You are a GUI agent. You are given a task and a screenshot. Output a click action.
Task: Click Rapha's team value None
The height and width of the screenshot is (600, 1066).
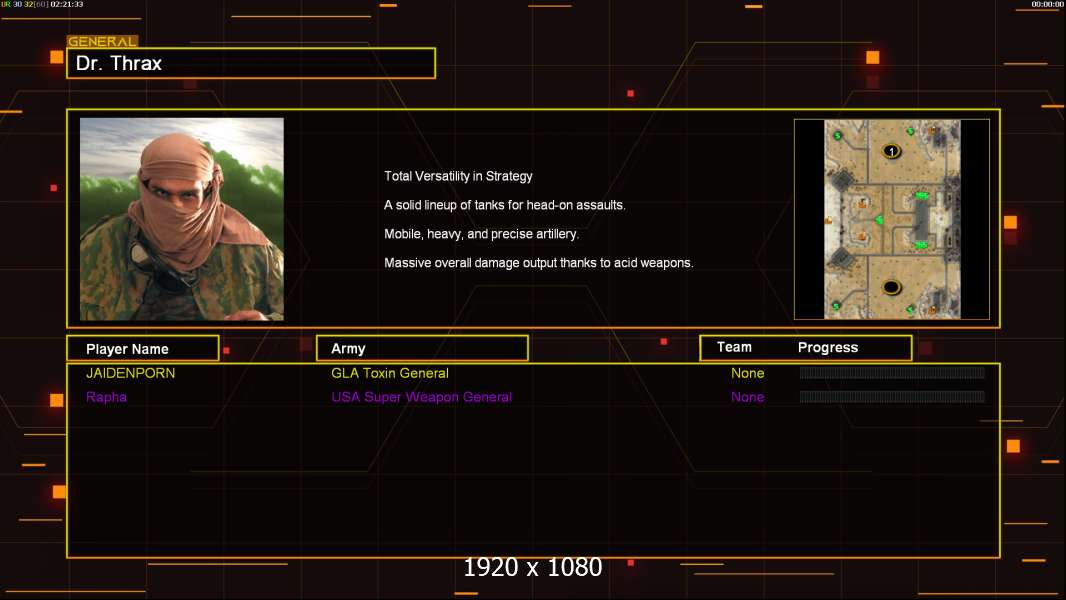click(747, 397)
